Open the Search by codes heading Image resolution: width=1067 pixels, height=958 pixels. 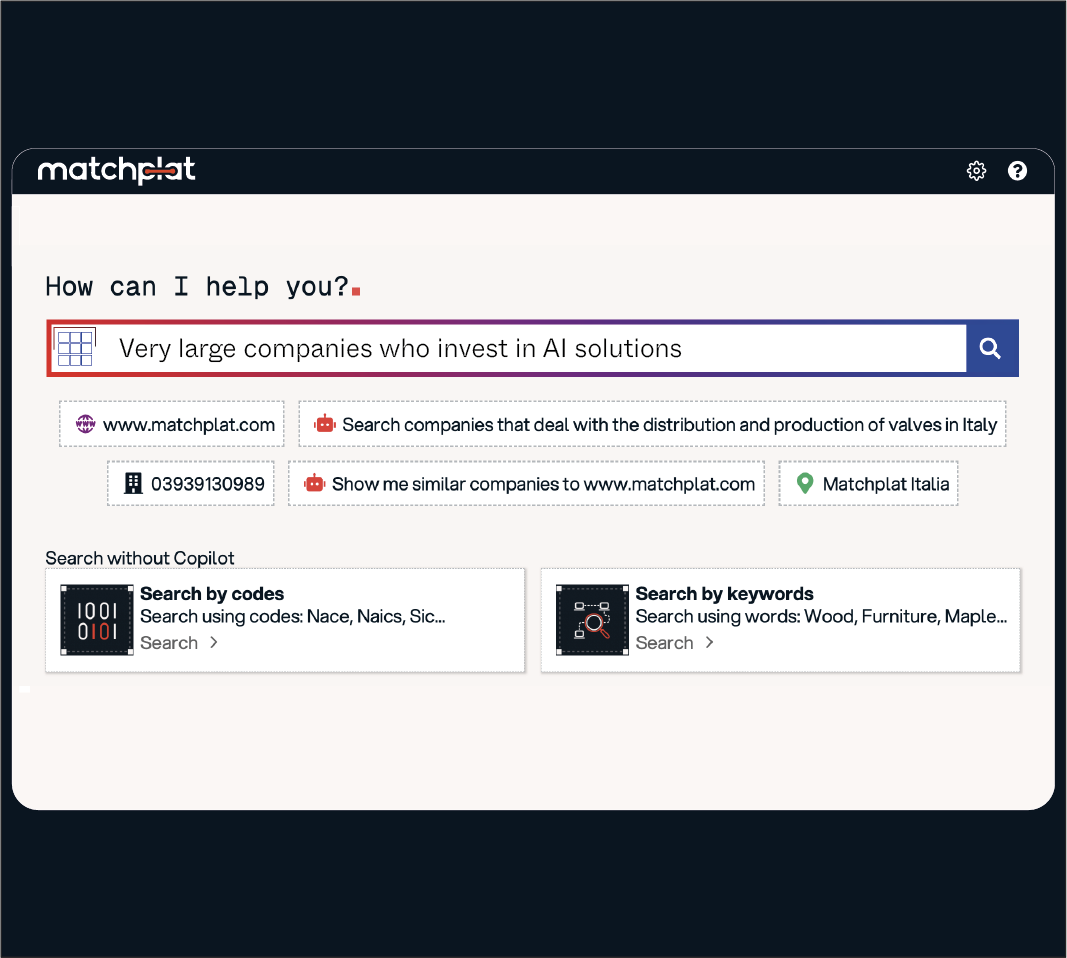click(x=212, y=594)
